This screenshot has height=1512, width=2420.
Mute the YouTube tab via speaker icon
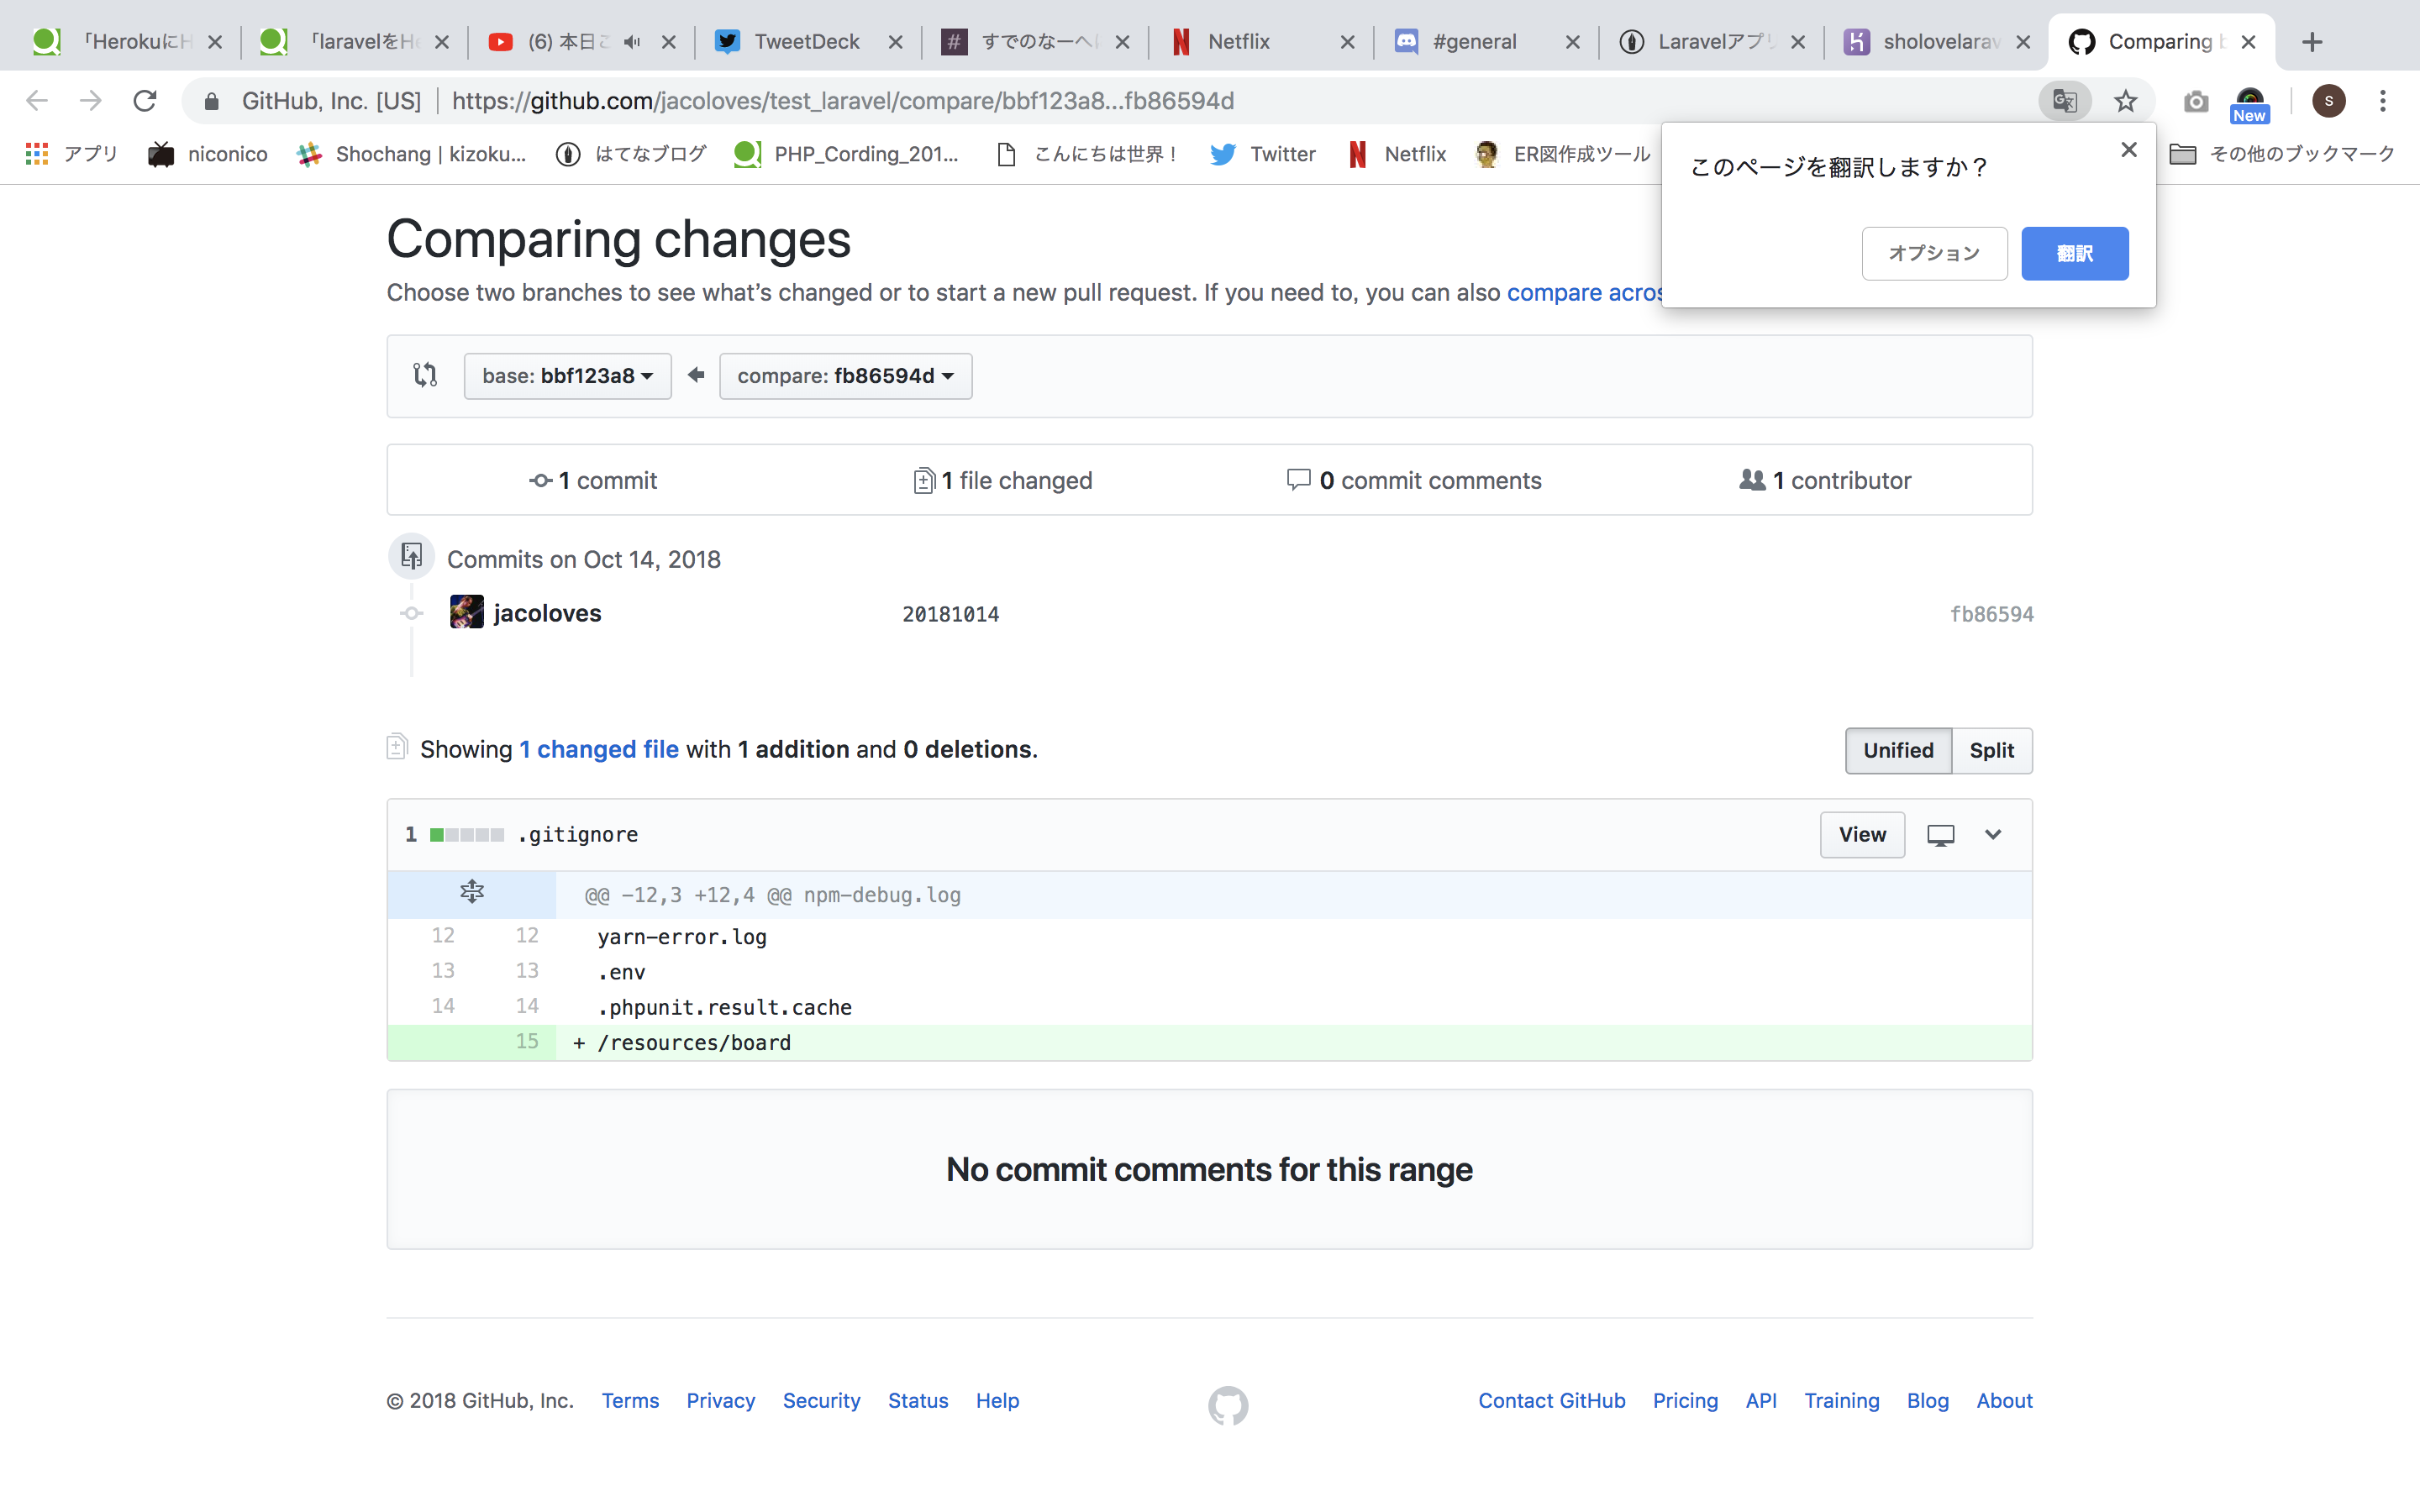[x=631, y=42]
